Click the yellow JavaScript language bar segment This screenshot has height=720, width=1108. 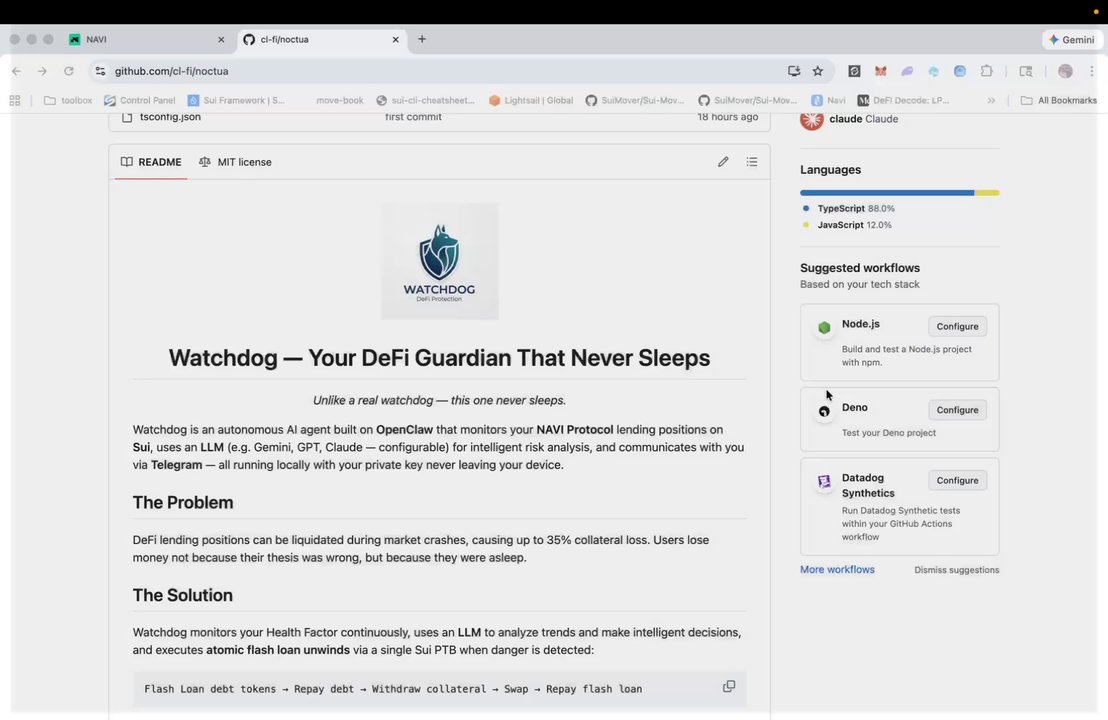[x=987, y=192]
